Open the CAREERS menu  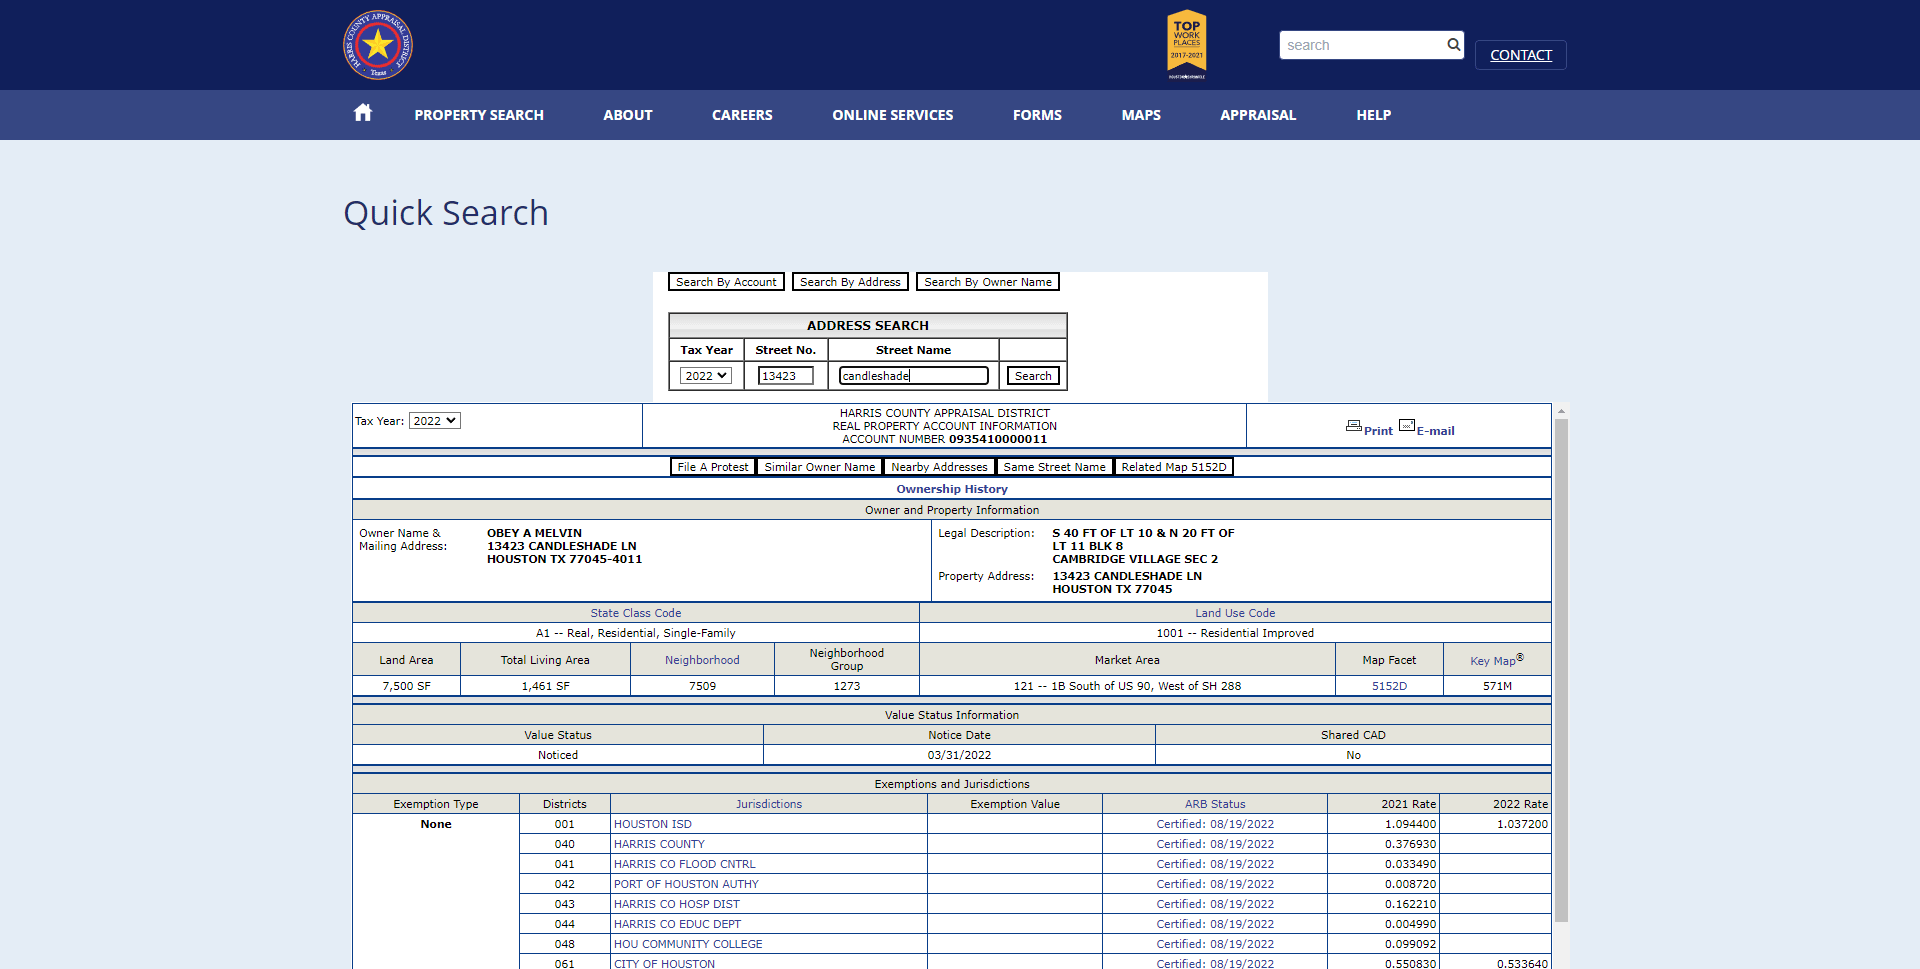coord(742,115)
